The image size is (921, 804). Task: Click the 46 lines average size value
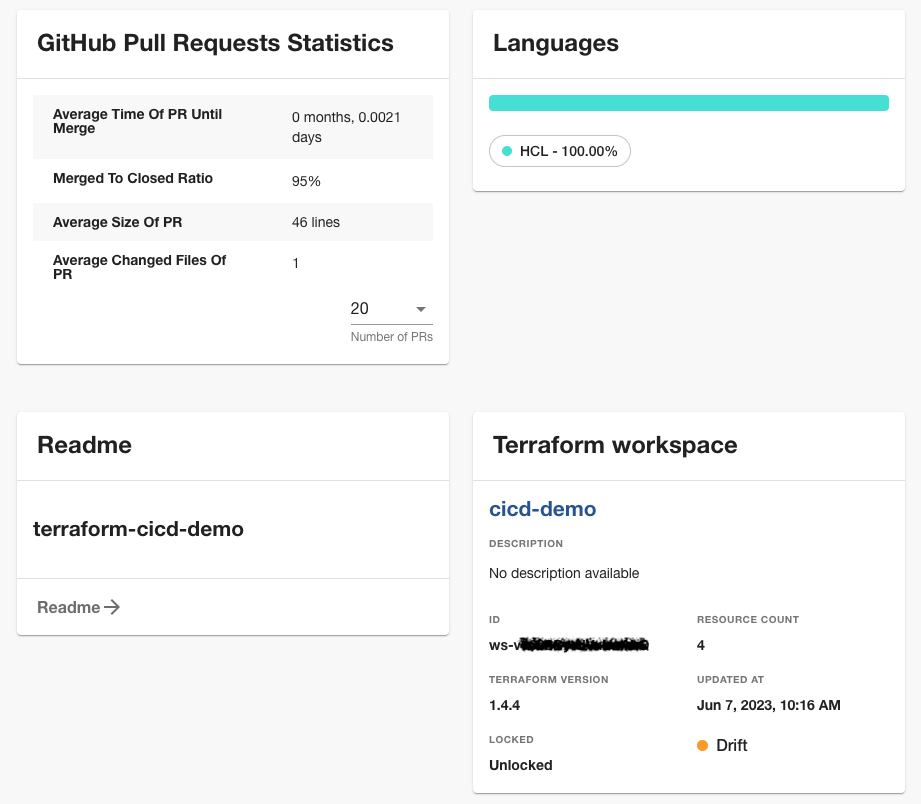click(x=316, y=222)
